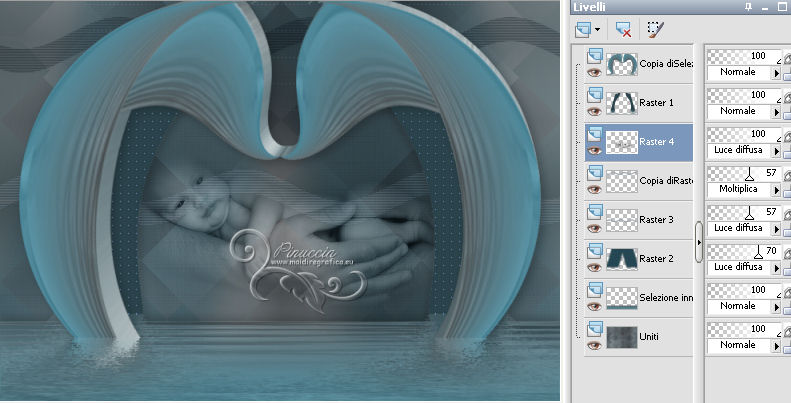Click the New Layer icon in Livelli toolbar

[583, 29]
